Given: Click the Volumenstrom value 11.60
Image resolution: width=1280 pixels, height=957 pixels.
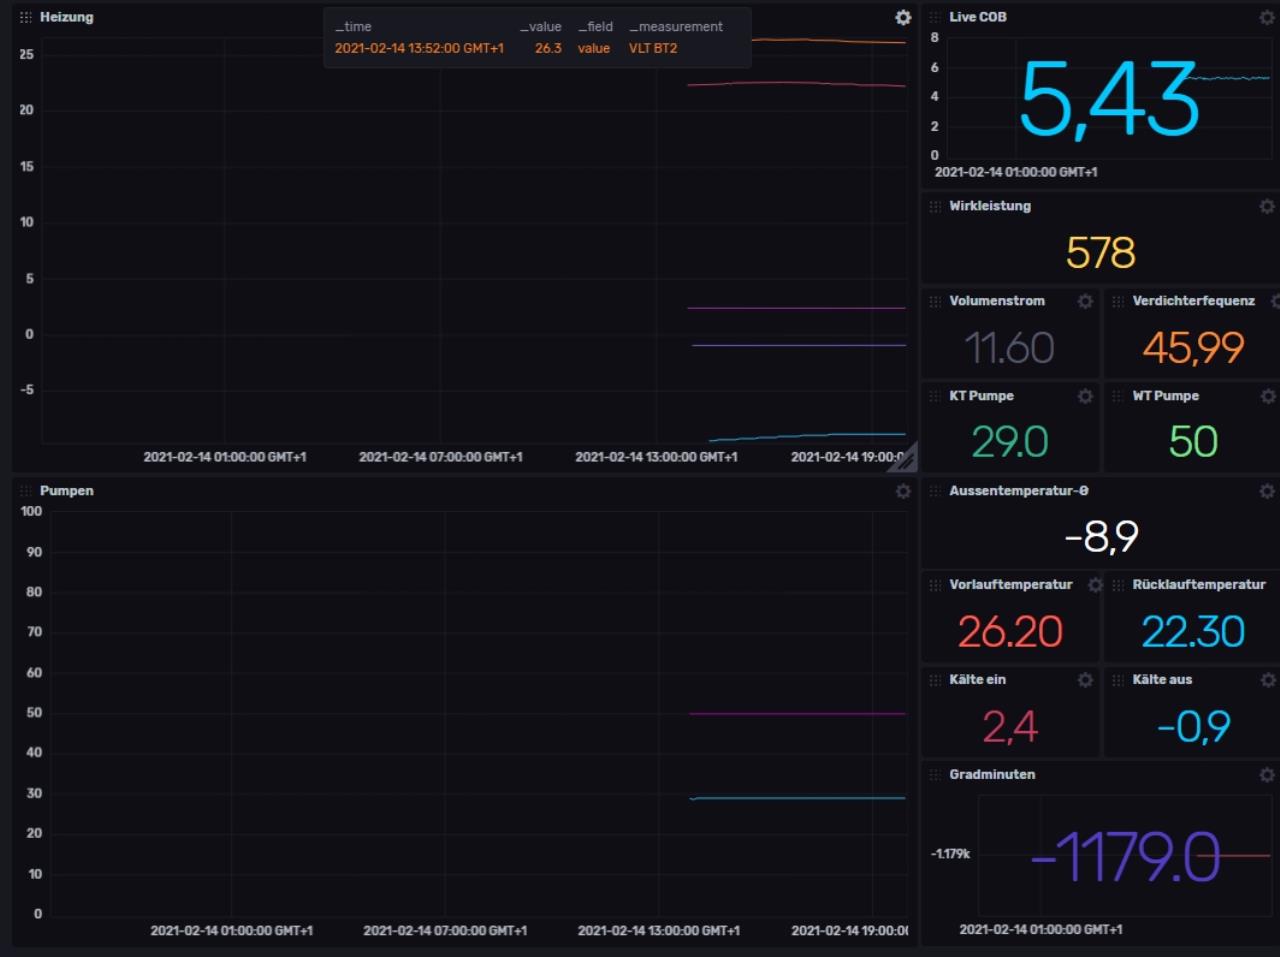Looking at the screenshot, I should [1009, 348].
